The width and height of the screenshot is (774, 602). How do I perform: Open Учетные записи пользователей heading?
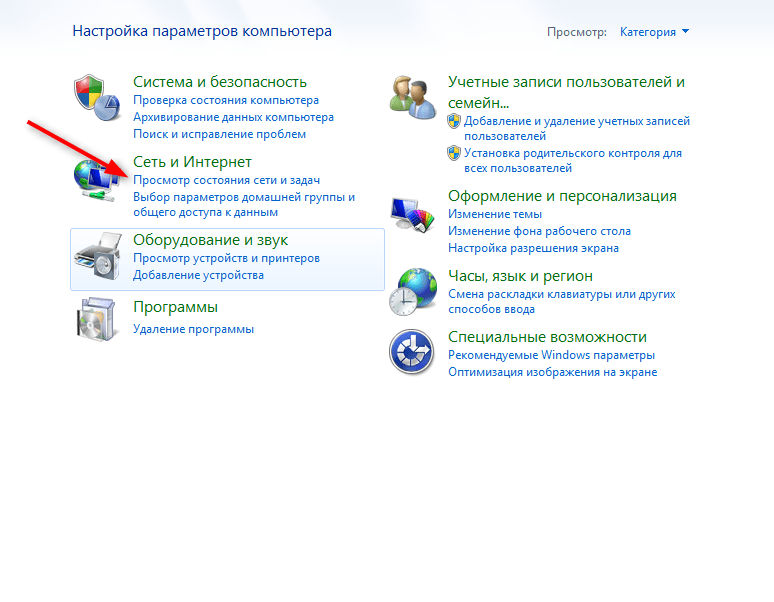pos(566,92)
